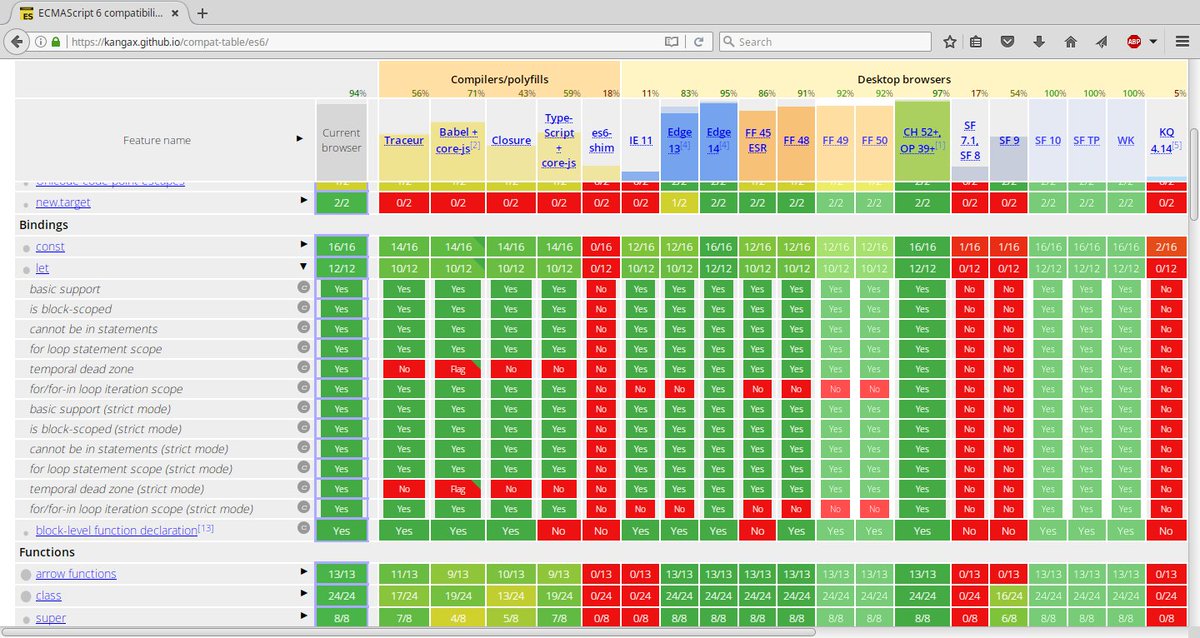1200x638 pixels.
Task: Click 'c' icon for for loop statement scope
Action: (303, 348)
